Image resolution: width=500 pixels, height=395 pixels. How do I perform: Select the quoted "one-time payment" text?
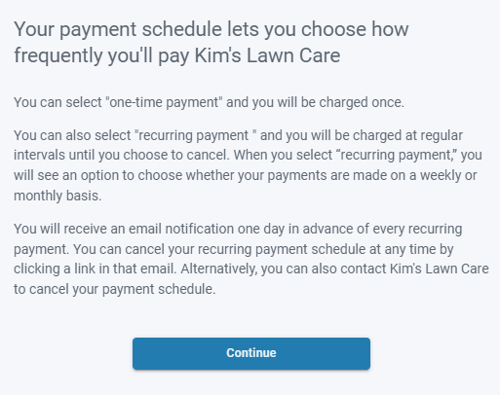pos(164,102)
